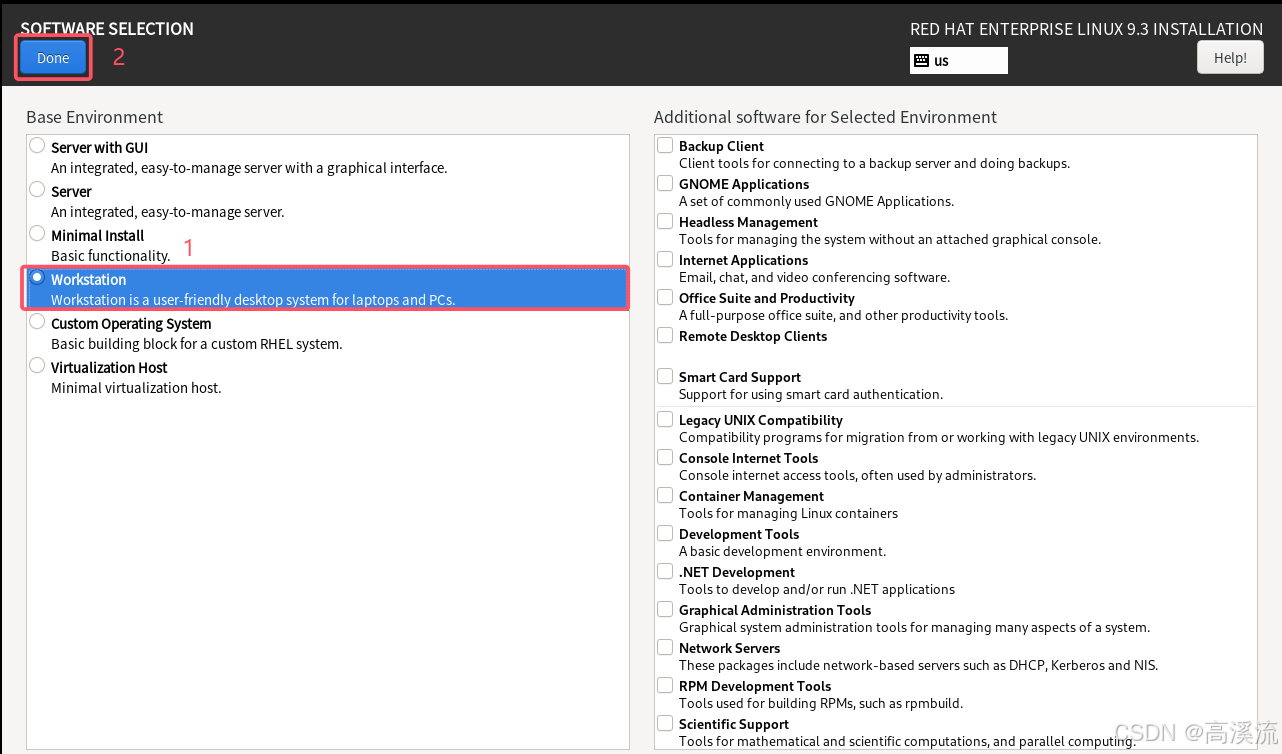Click Graphical Administration Tools description text

[x=914, y=628]
